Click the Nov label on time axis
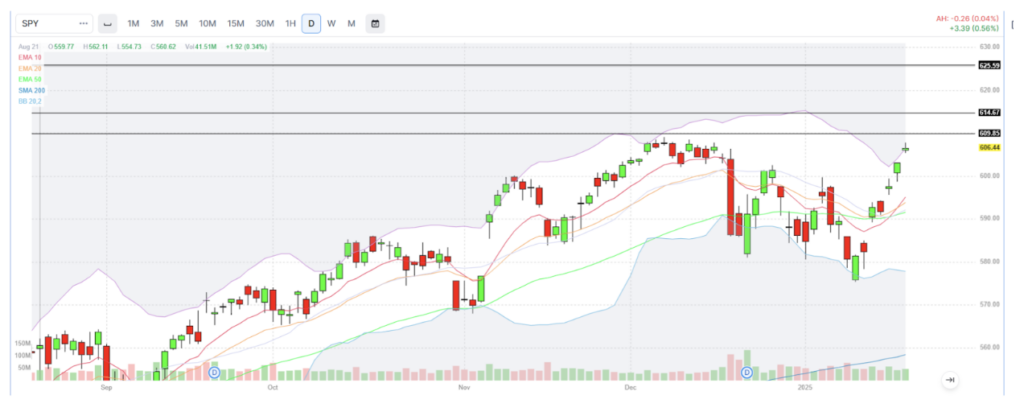Viewport: 1024px width, 408px height. (464, 388)
